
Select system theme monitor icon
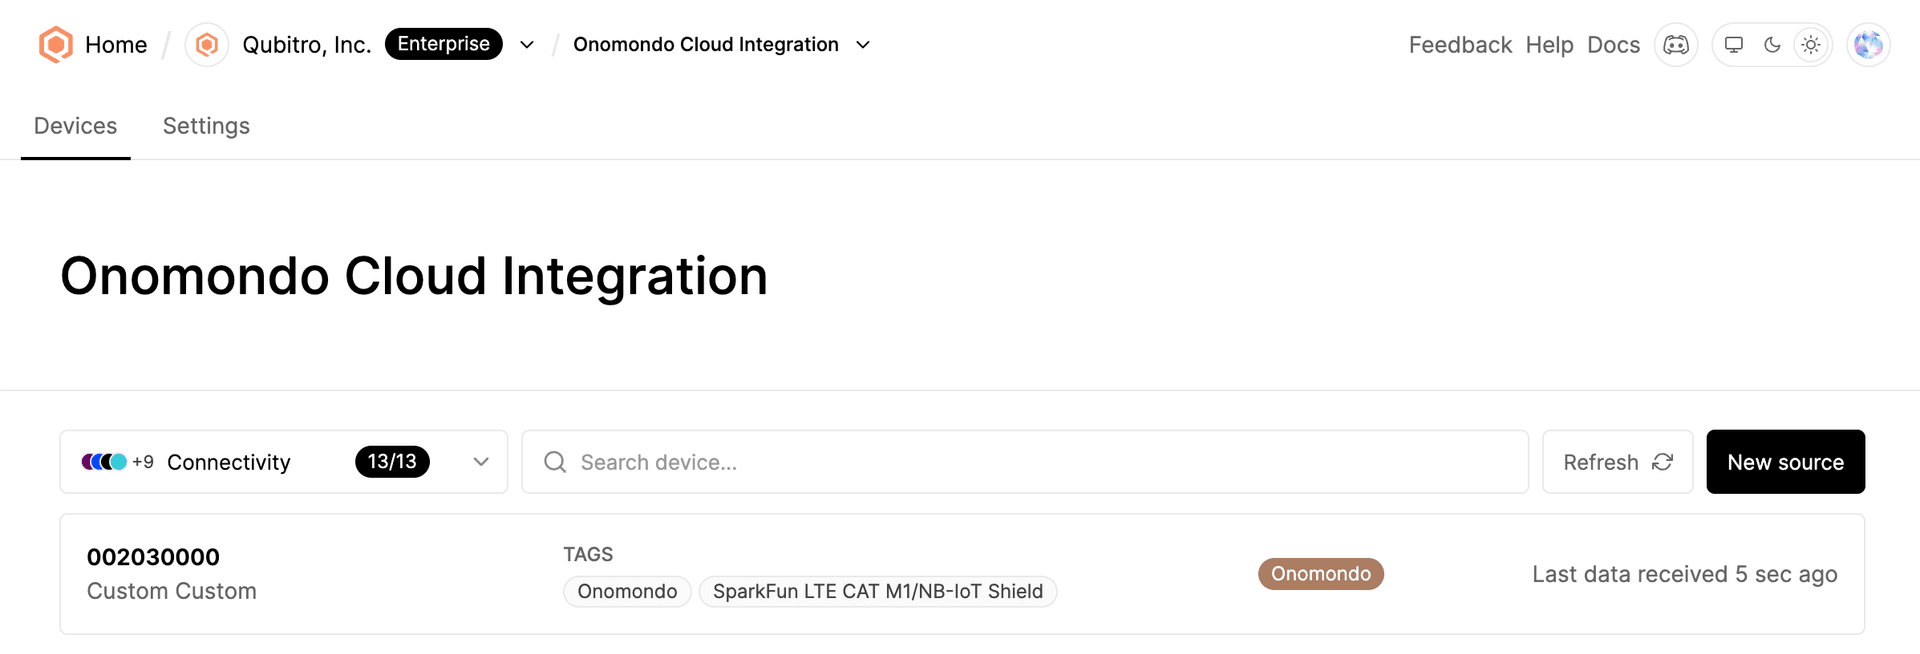1734,45
